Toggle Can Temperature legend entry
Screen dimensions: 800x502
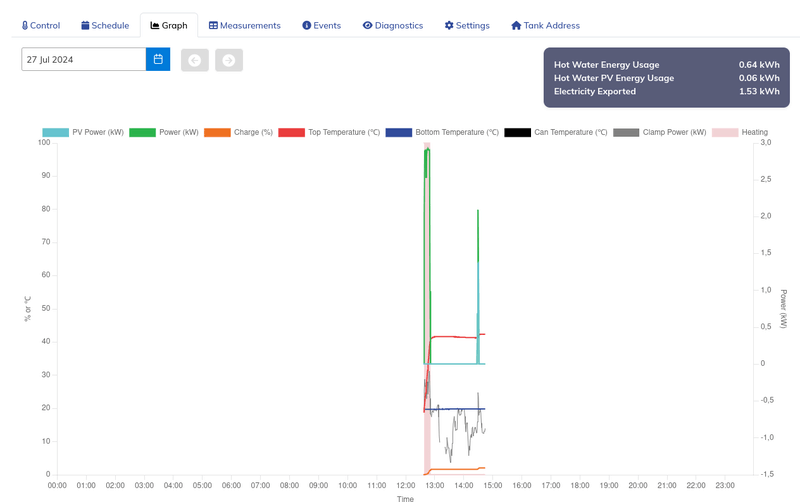pos(556,132)
